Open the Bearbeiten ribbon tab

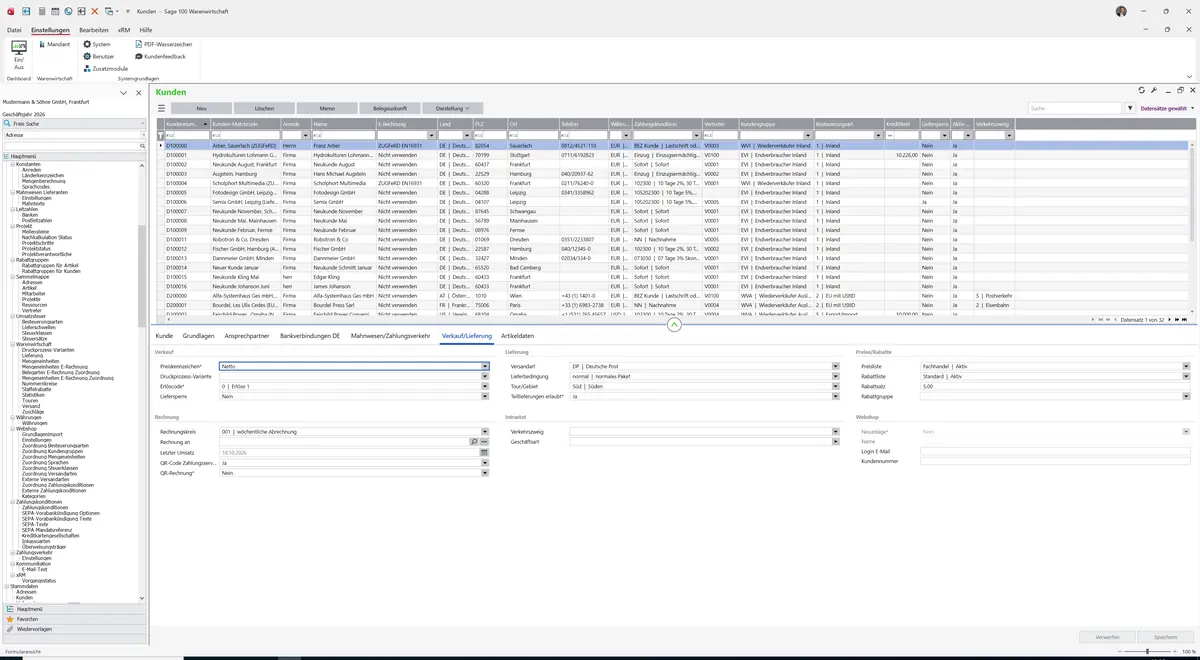[94, 30]
